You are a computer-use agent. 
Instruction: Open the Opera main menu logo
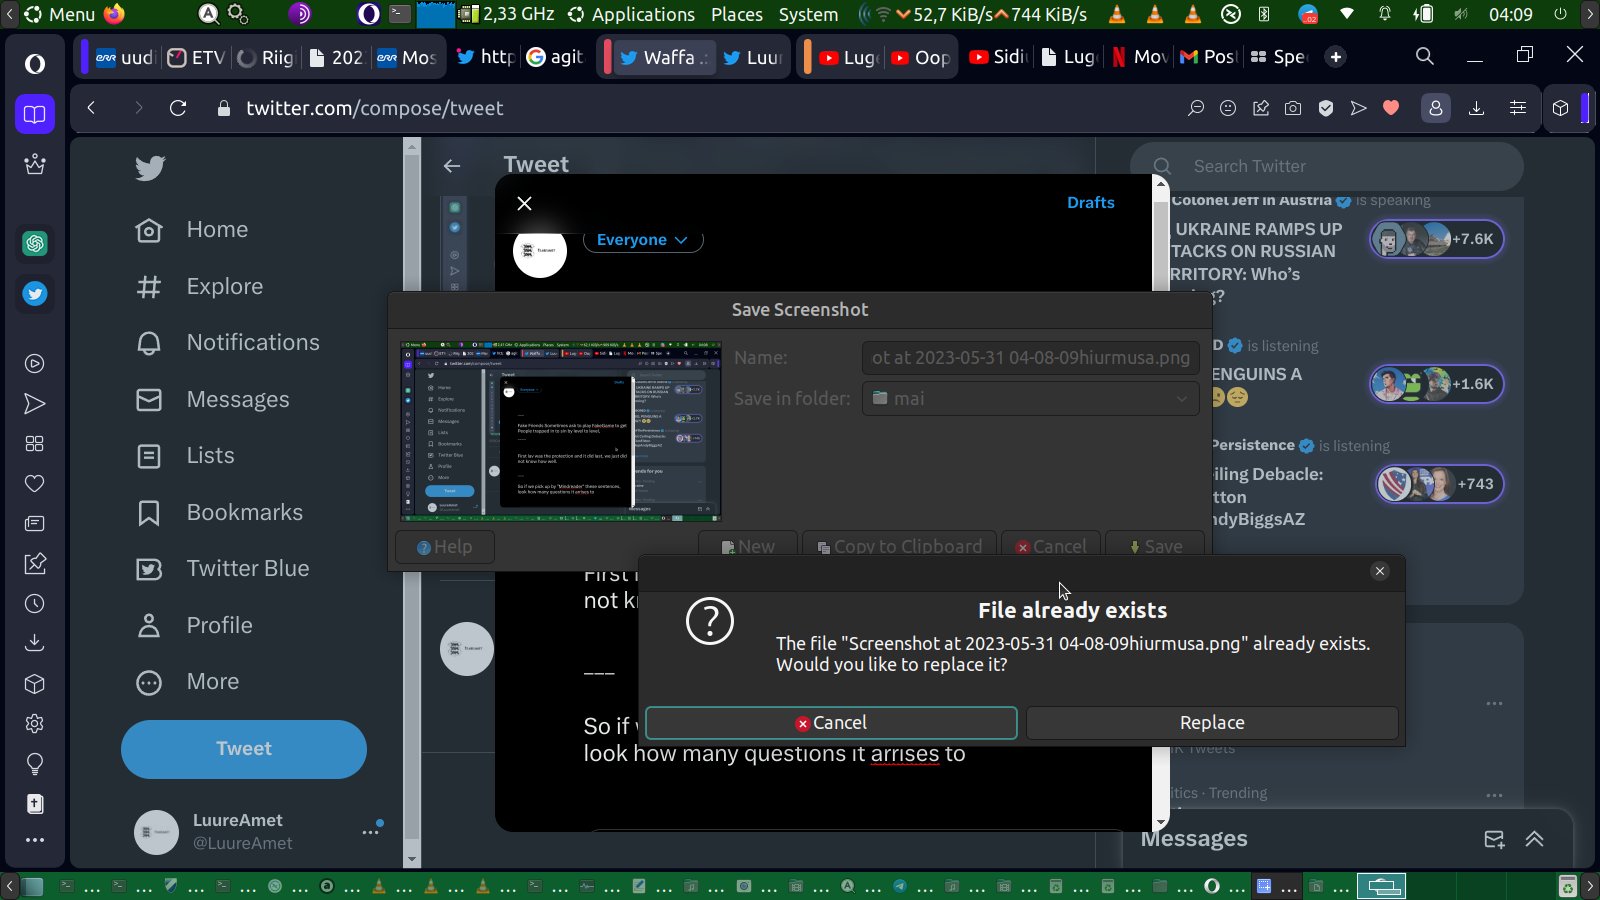click(35, 64)
